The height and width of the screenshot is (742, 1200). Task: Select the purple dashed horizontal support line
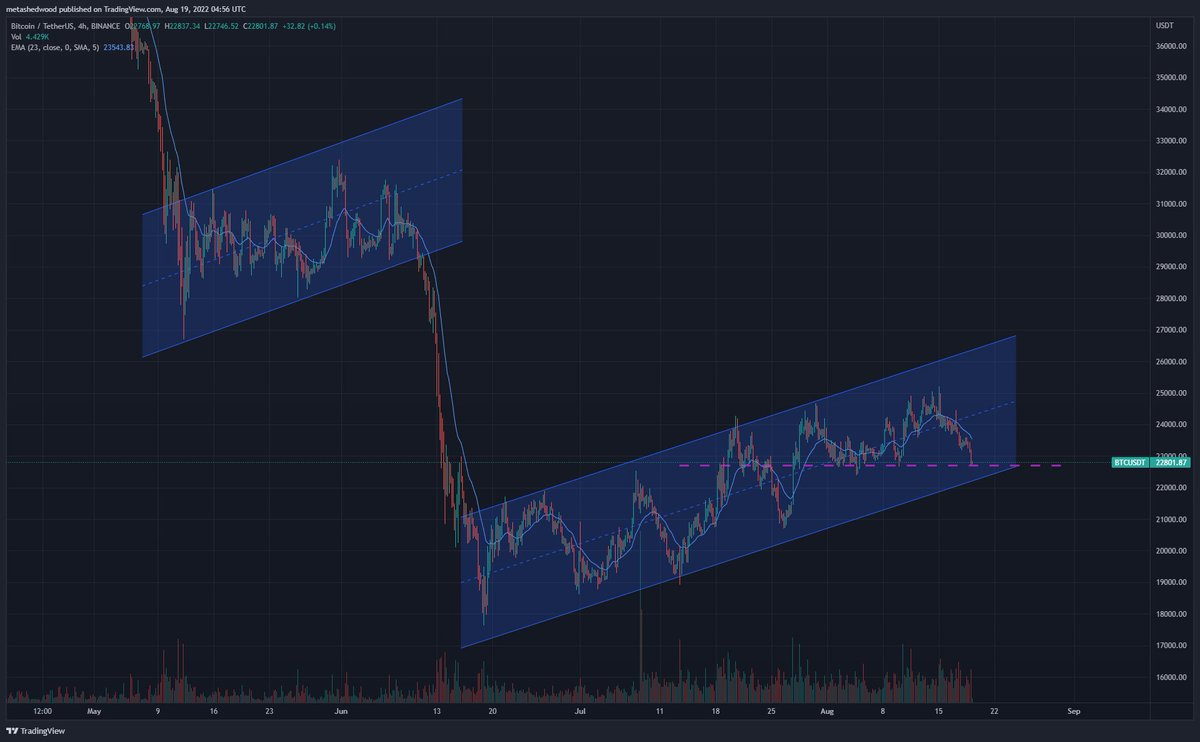click(870, 466)
